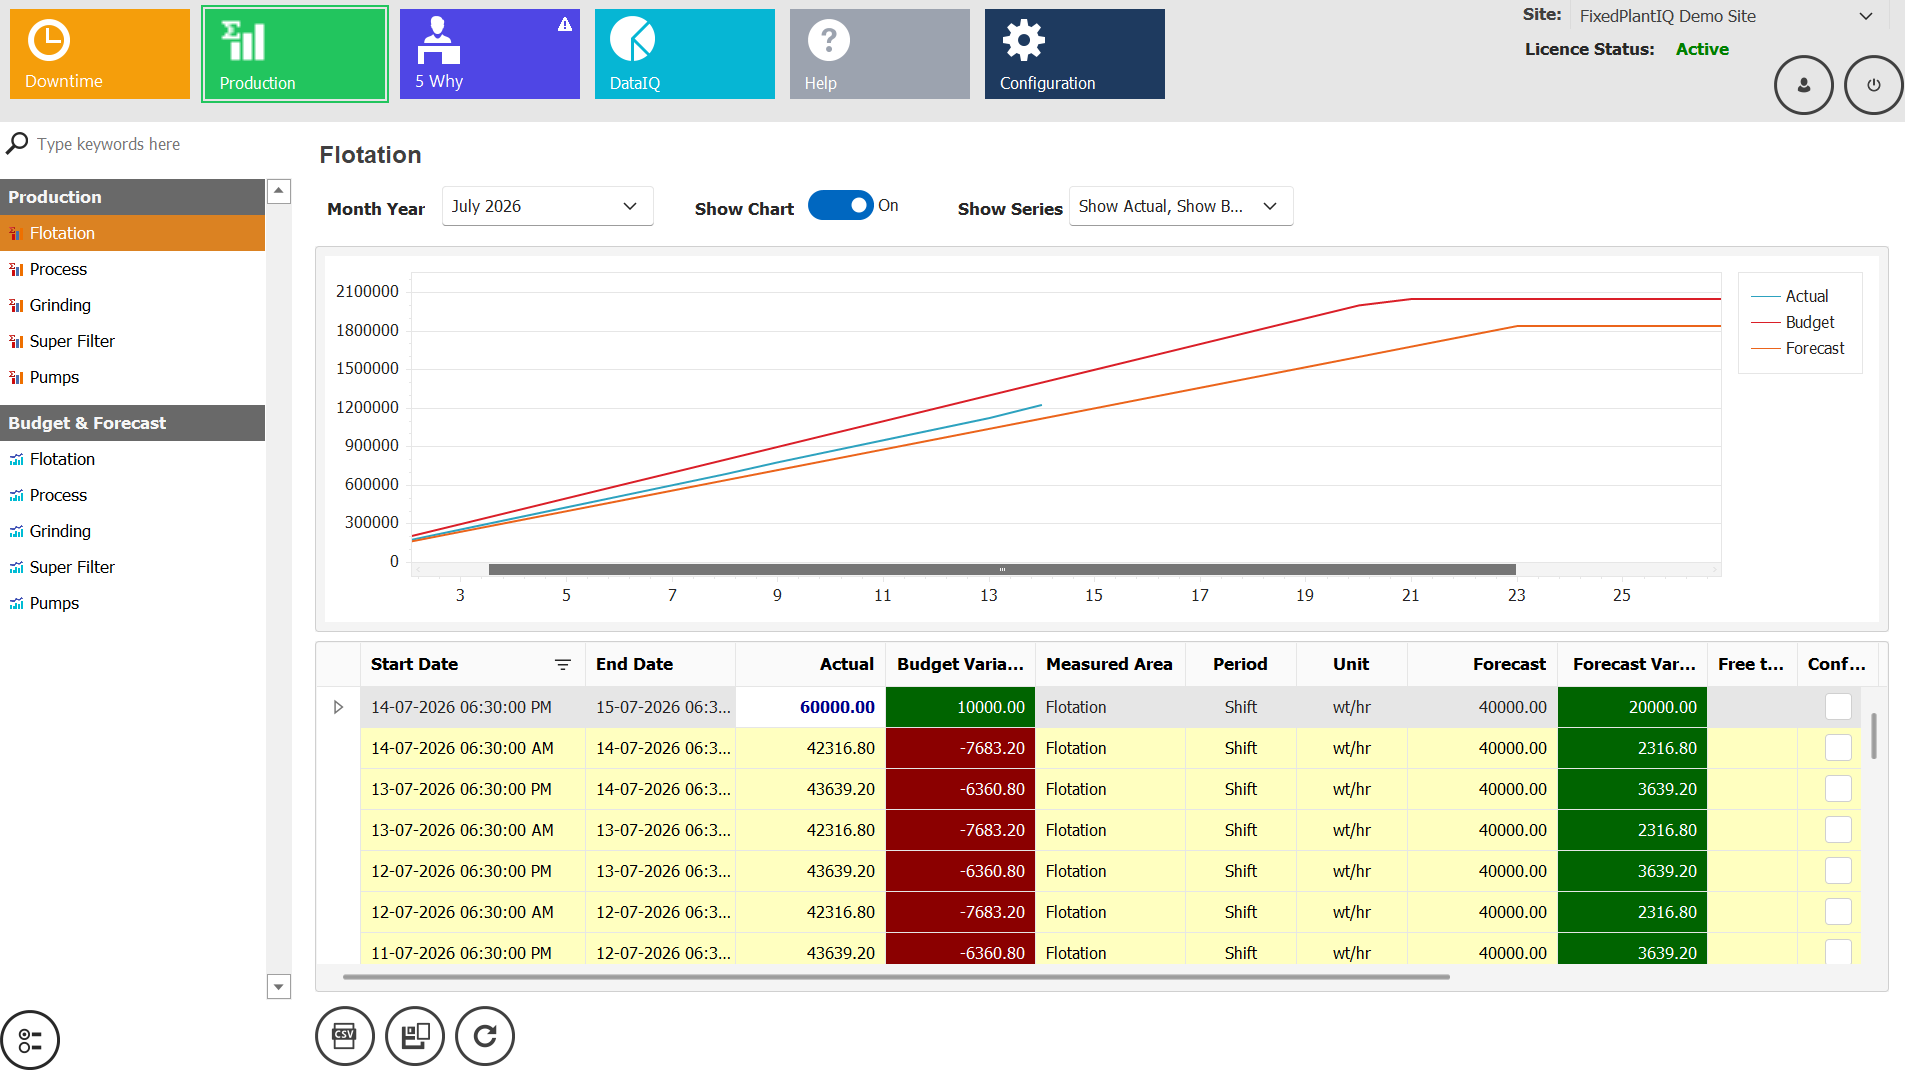
Task: Toggle the Budget series in legend
Action: [x=1793, y=322]
